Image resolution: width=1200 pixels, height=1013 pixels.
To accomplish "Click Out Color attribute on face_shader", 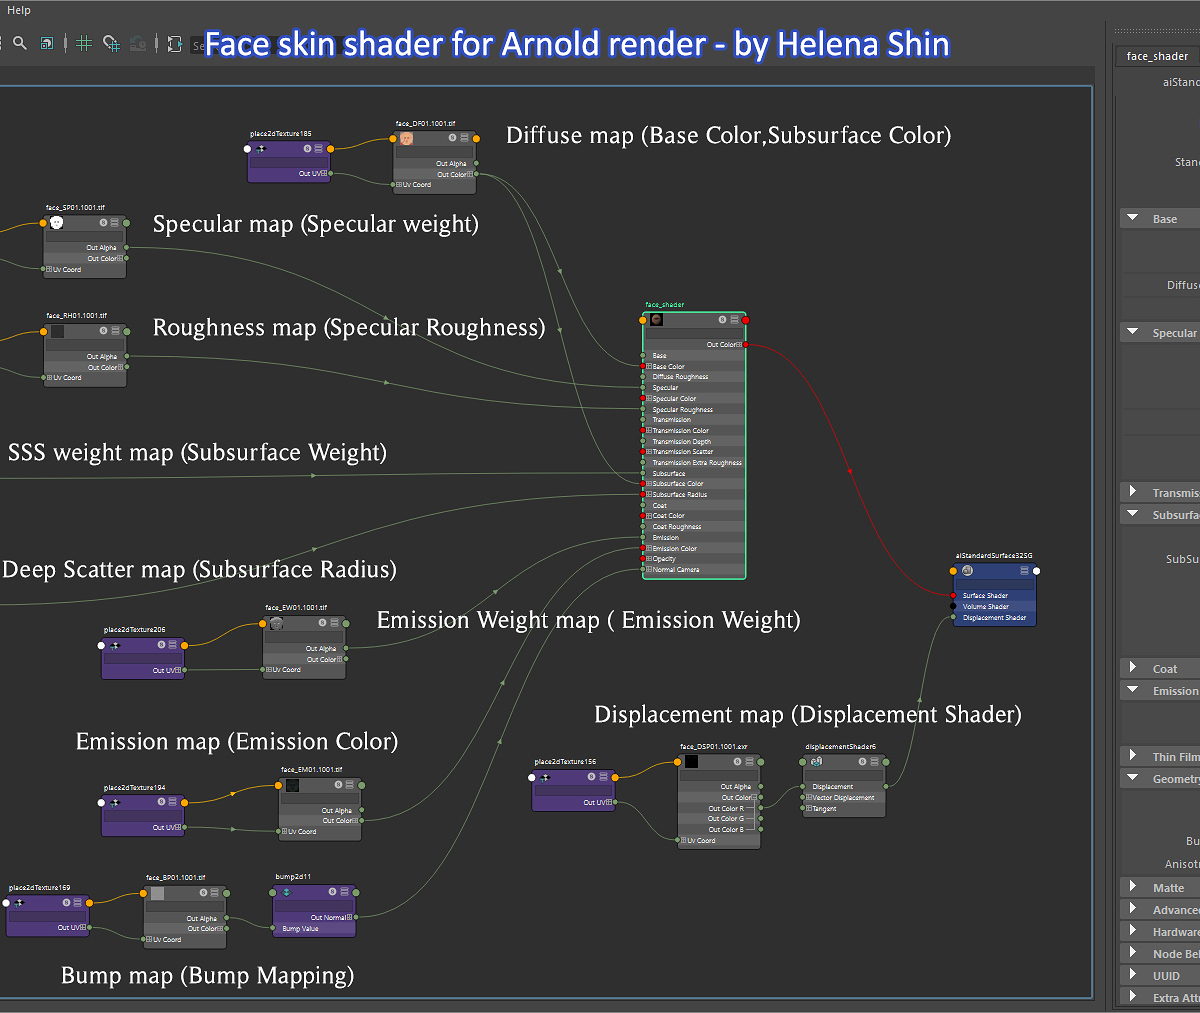I will [722, 344].
